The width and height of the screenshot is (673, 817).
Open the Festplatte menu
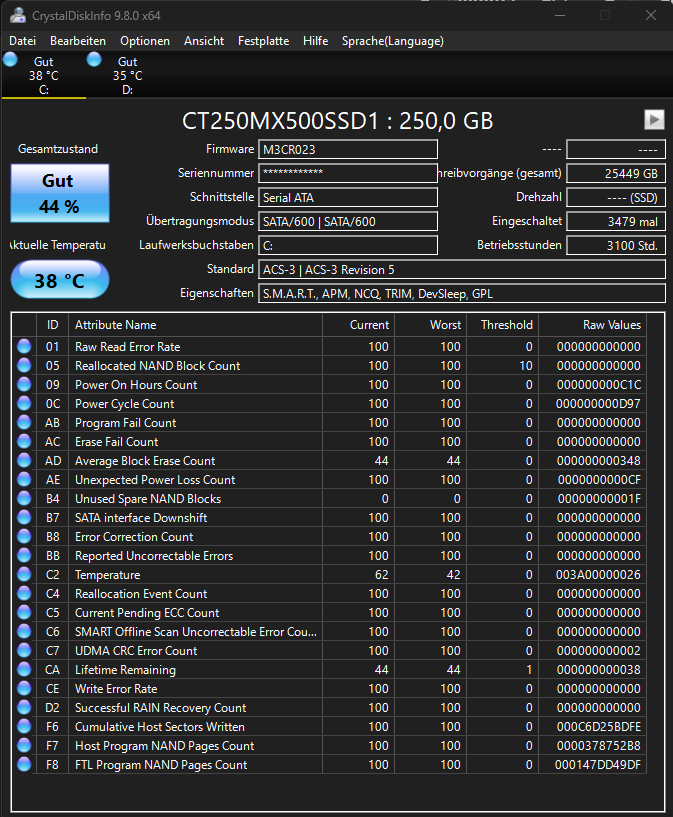point(263,41)
